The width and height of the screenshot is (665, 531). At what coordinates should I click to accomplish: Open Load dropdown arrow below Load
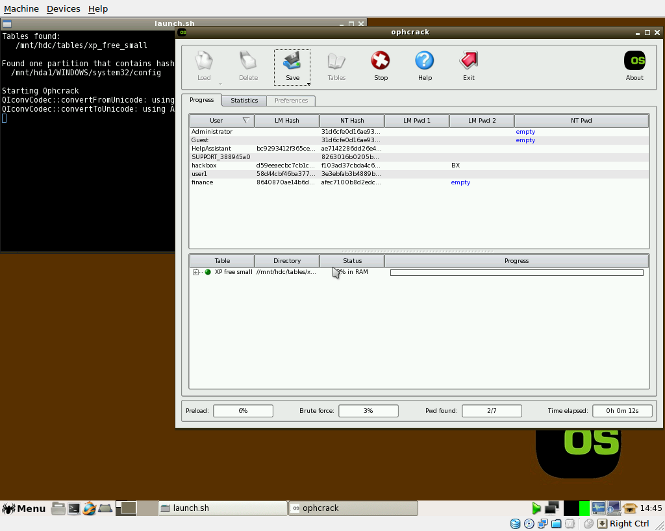(220, 84)
